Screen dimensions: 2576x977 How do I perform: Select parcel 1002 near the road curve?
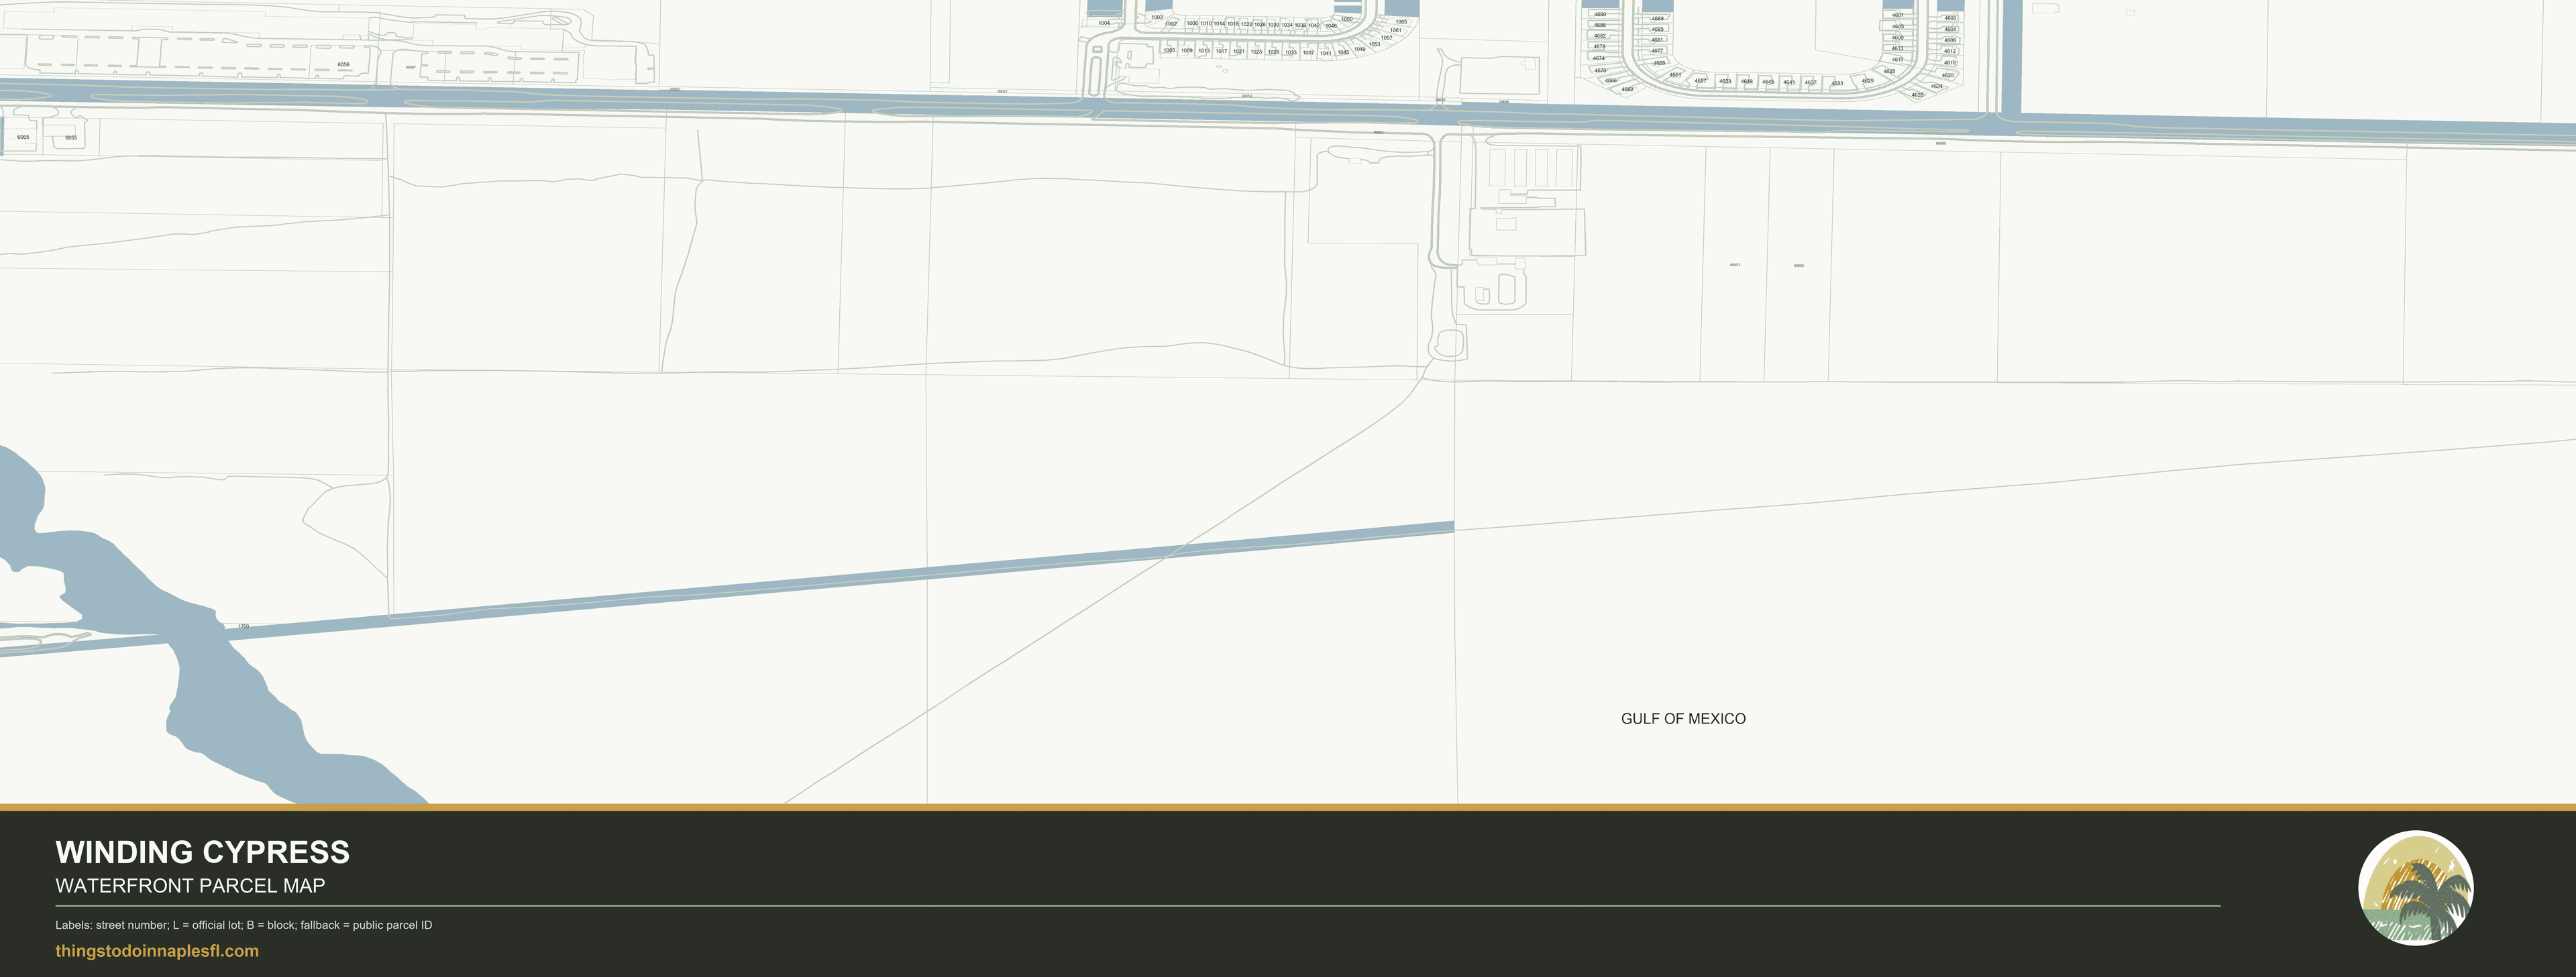[x=1171, y=24]
